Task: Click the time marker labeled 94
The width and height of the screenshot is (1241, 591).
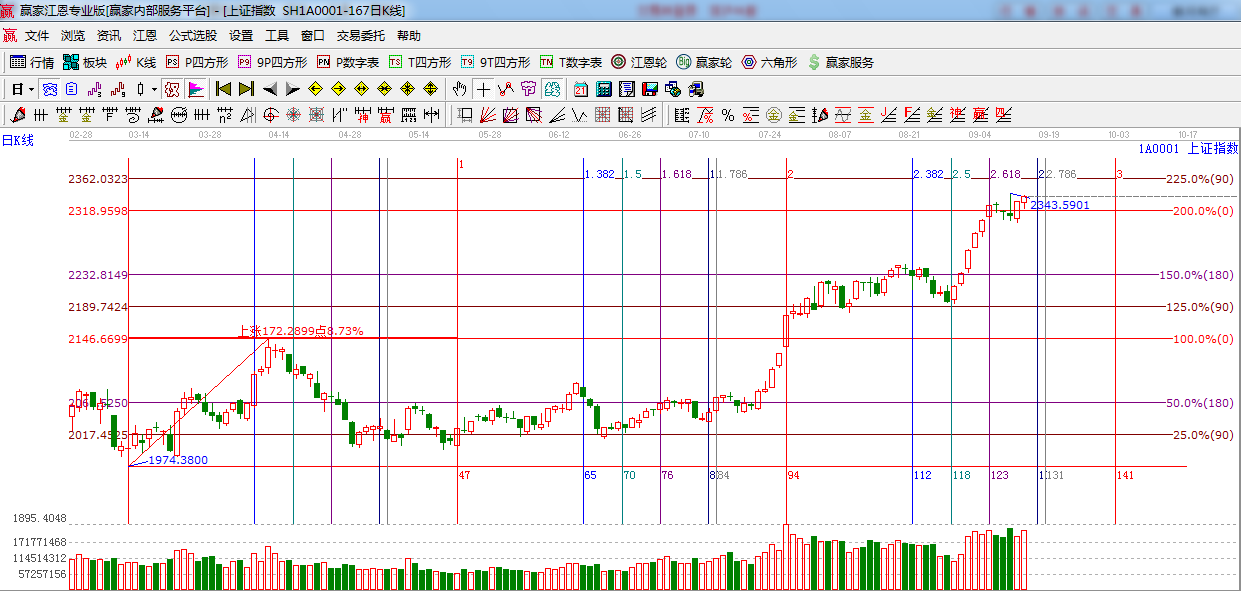Action: coord(792,475)
